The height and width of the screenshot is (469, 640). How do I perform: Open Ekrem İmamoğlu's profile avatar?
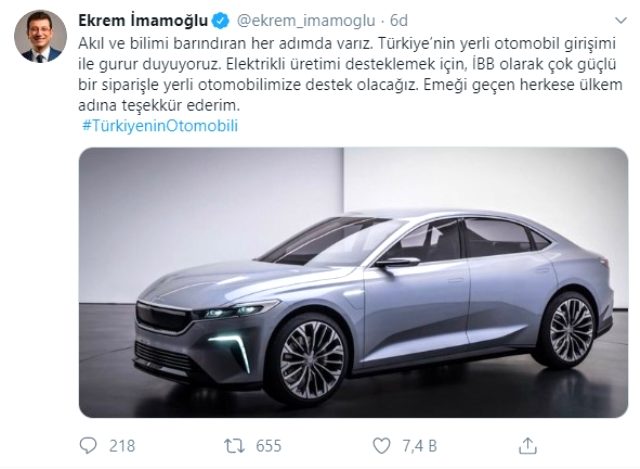(40, 36)
